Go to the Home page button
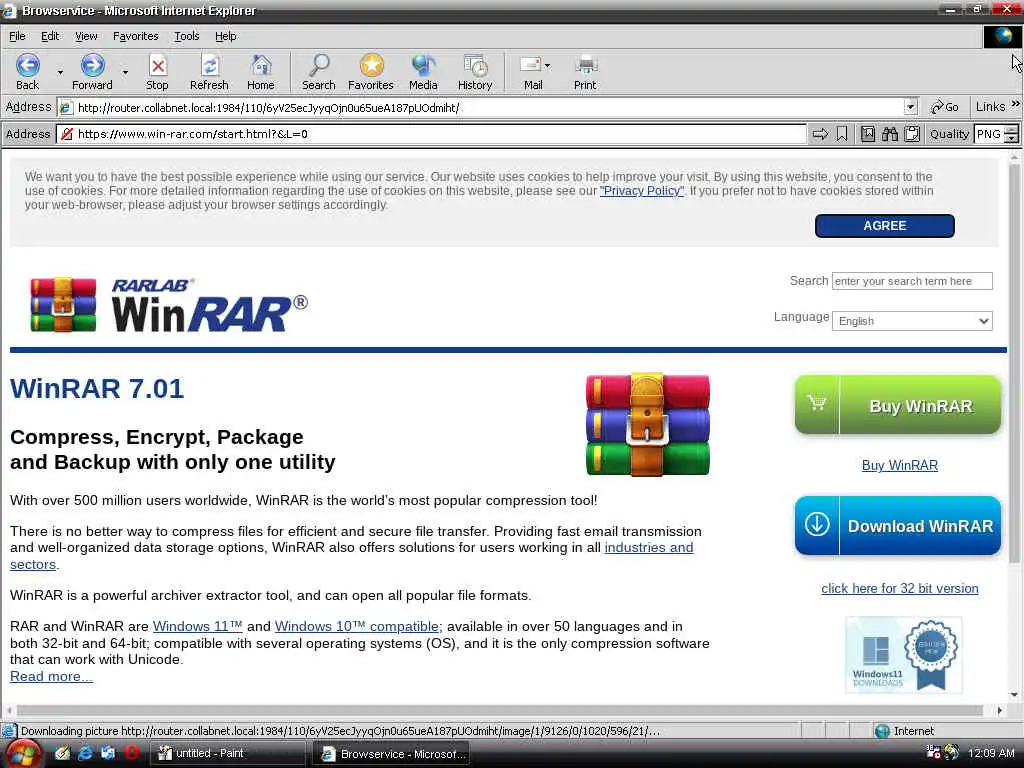1024x768 pixels. click(261, 72)
